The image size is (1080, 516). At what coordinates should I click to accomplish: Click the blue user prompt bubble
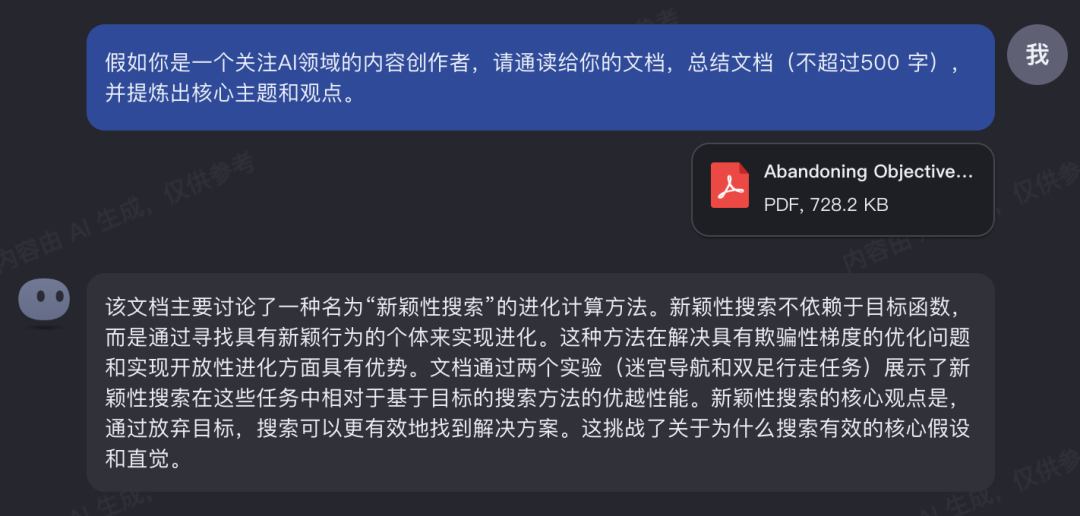coord(540,77)
